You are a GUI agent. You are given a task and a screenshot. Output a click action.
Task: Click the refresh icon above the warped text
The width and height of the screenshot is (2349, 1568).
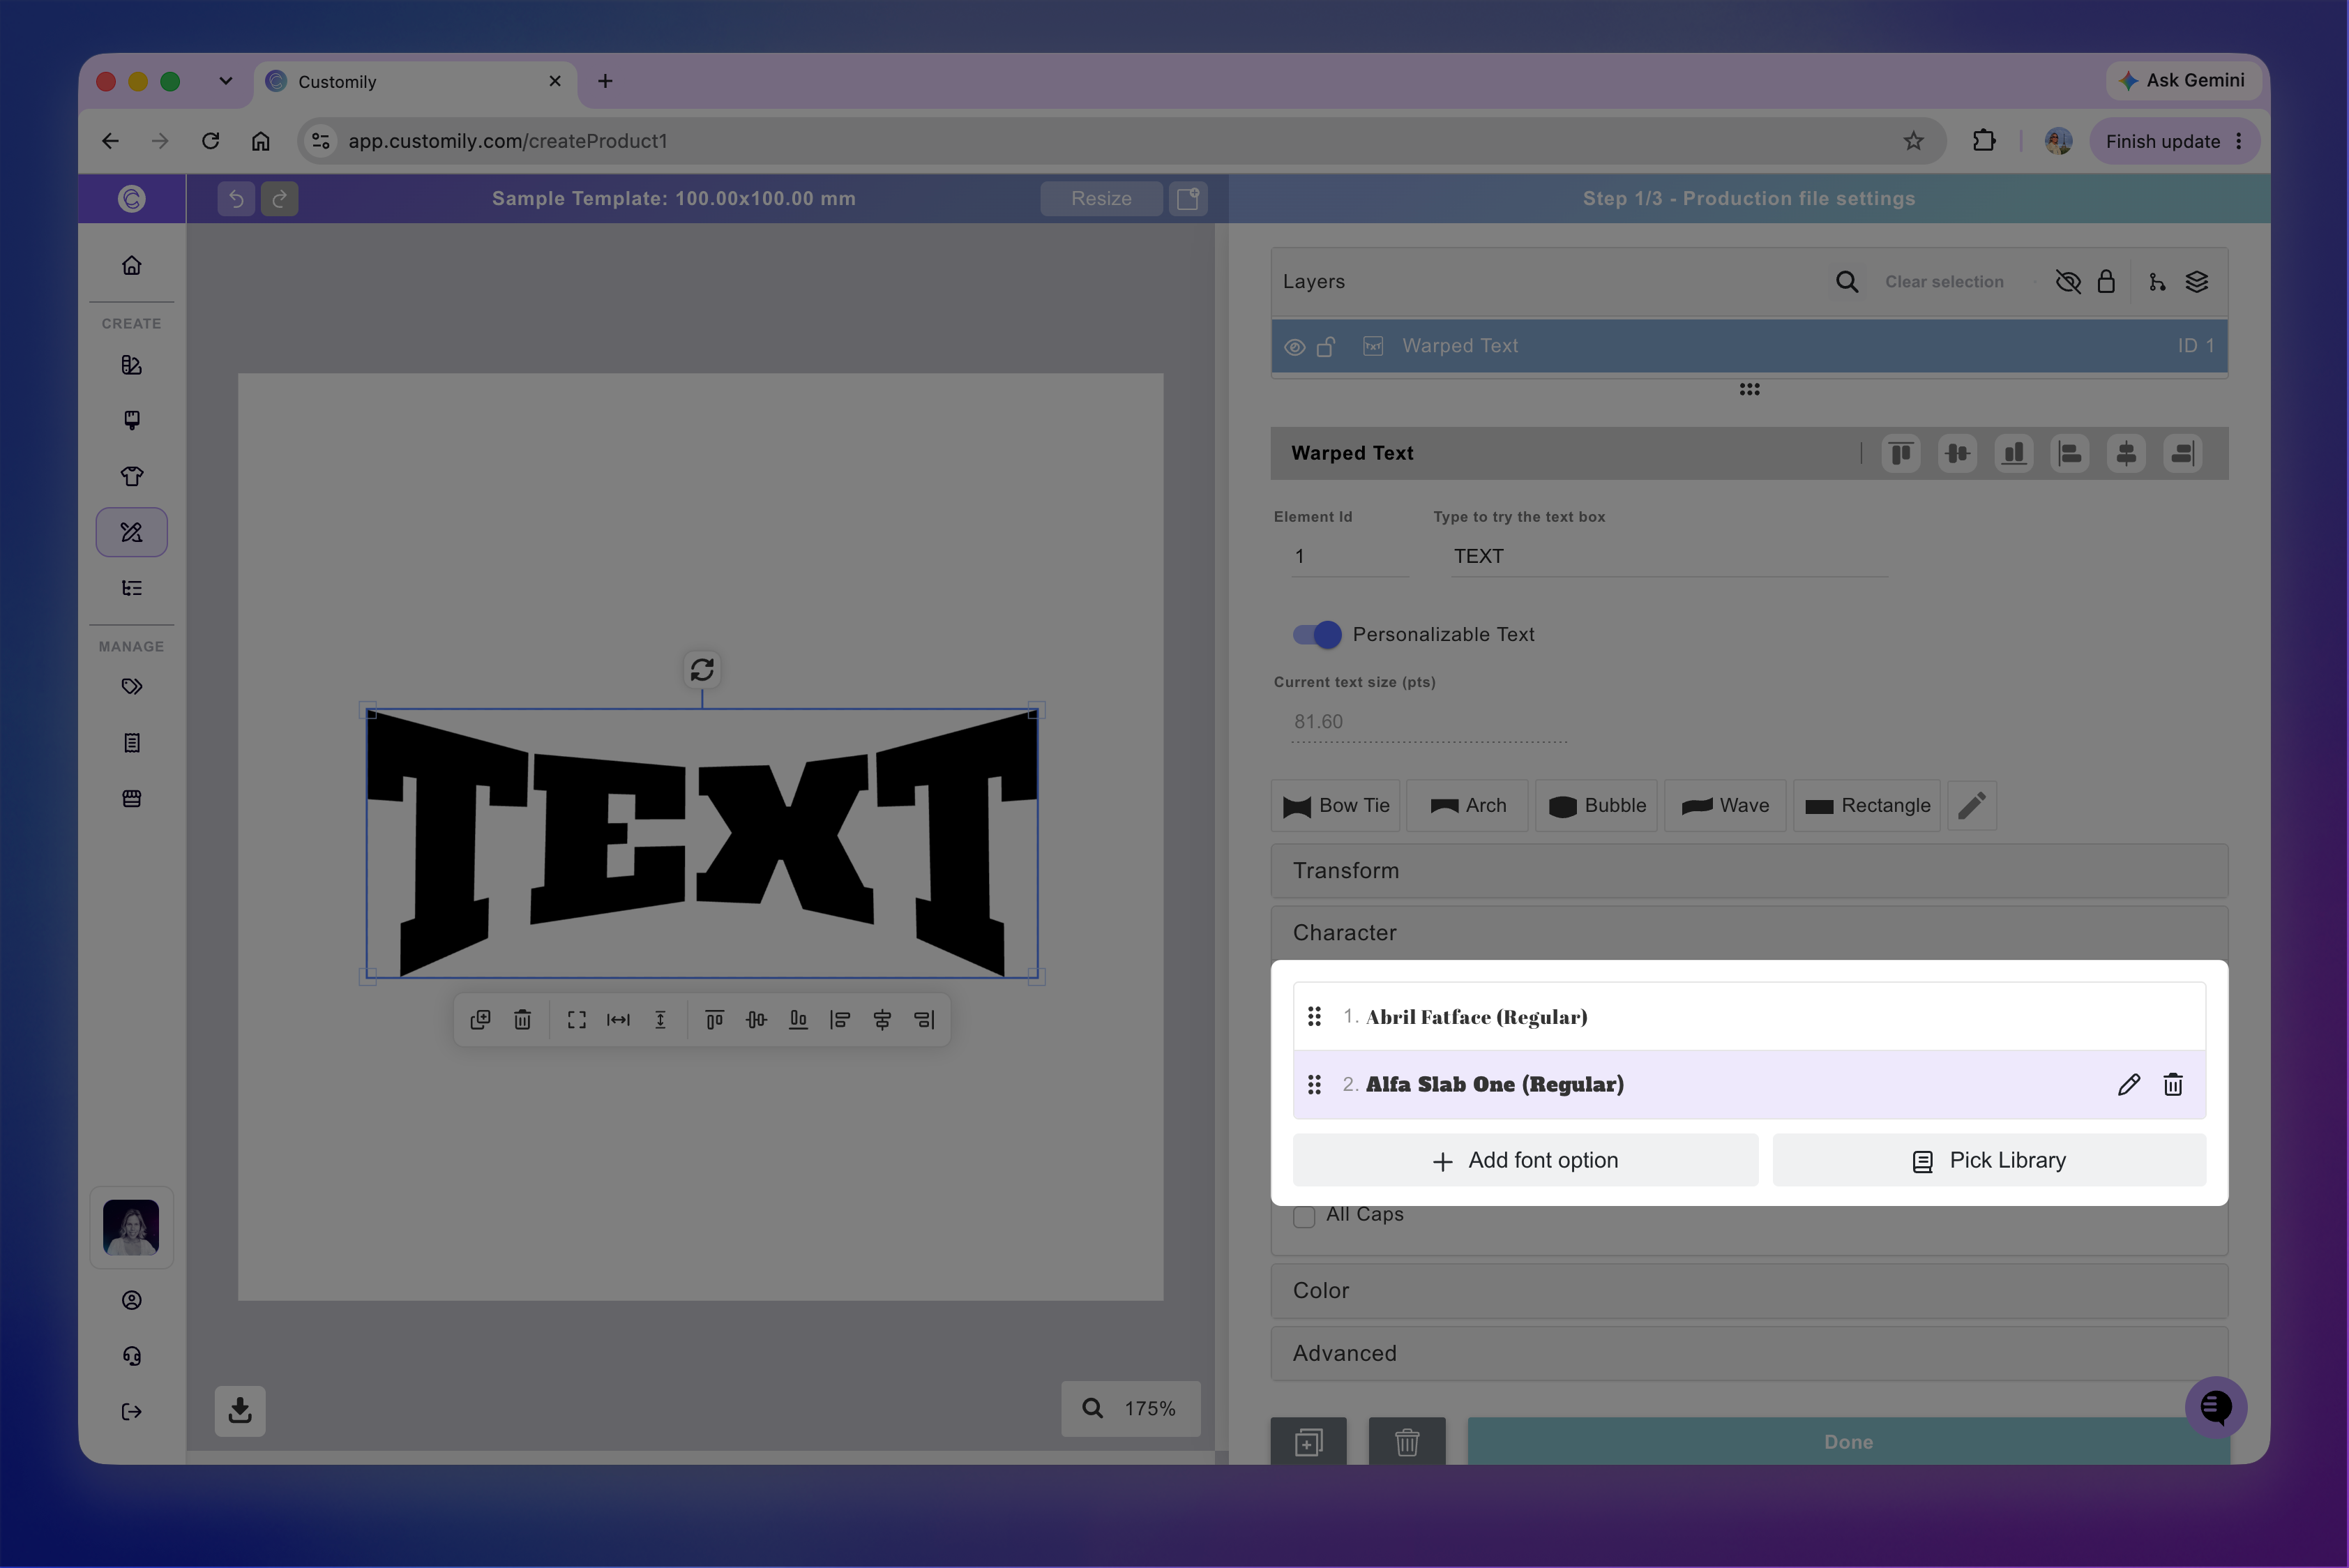[x=702, y=669]
